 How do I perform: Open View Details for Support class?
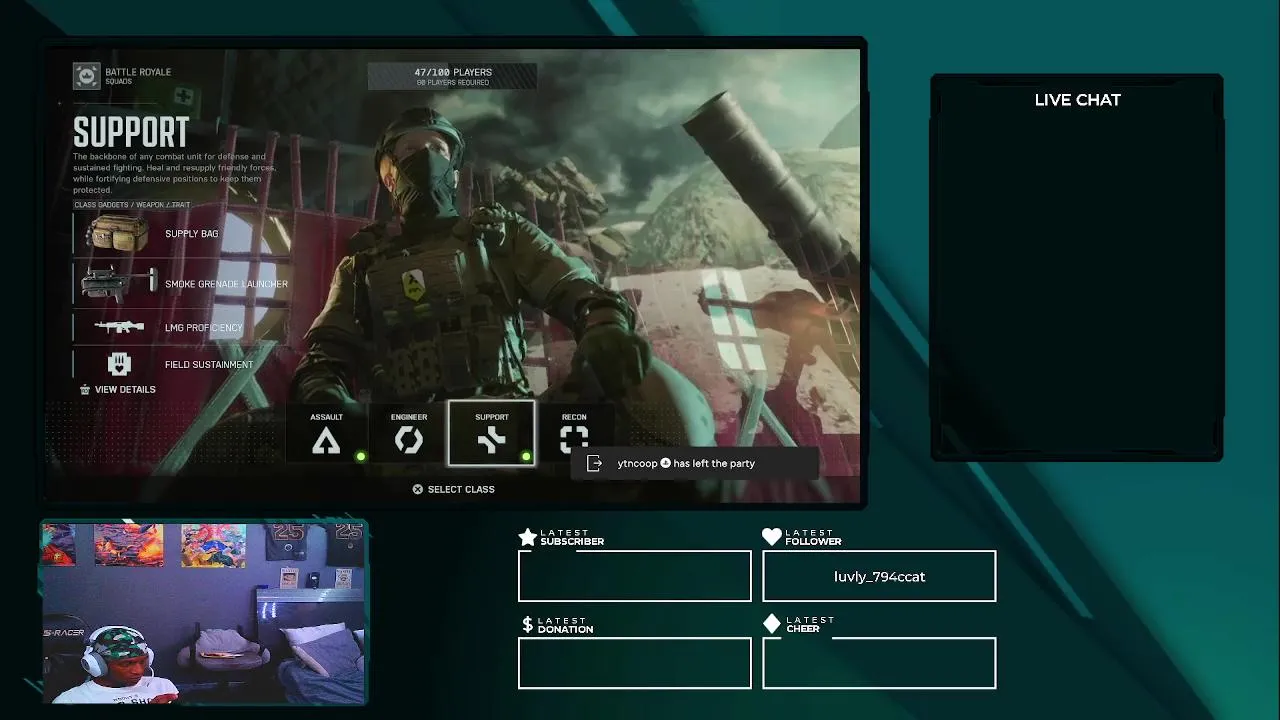point(118,389)
